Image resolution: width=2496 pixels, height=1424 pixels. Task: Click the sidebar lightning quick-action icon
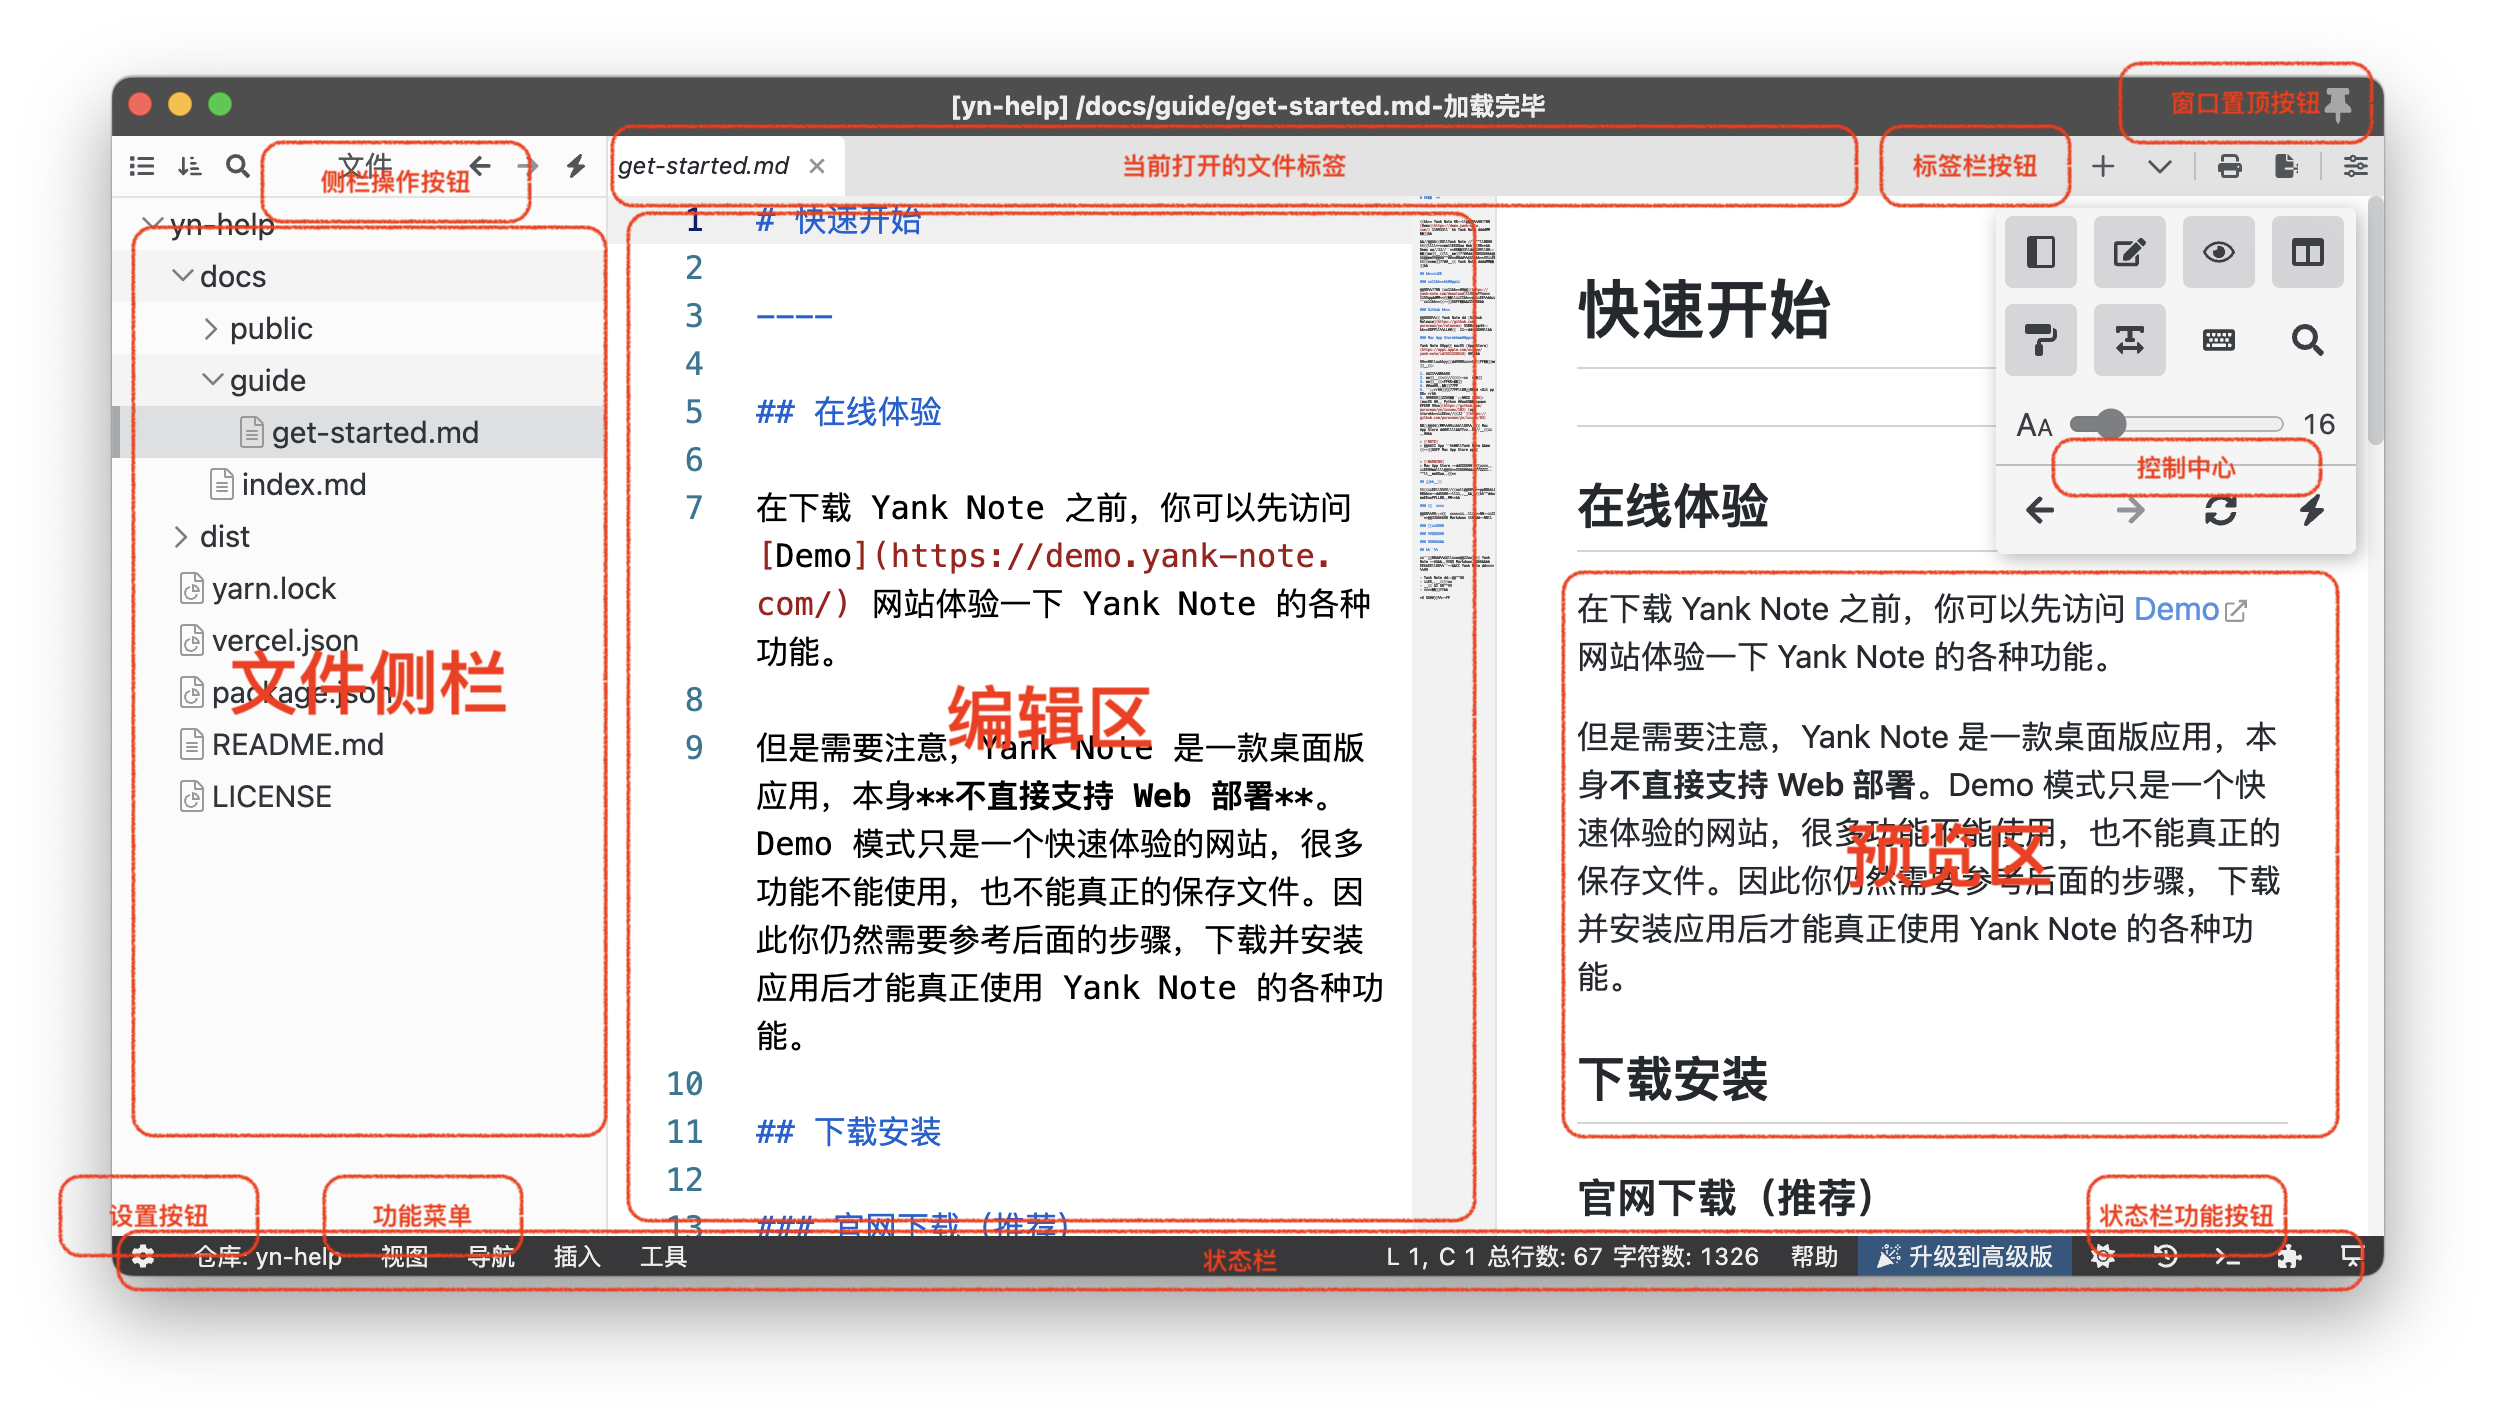pyautogui.click(x=575, y=166)
